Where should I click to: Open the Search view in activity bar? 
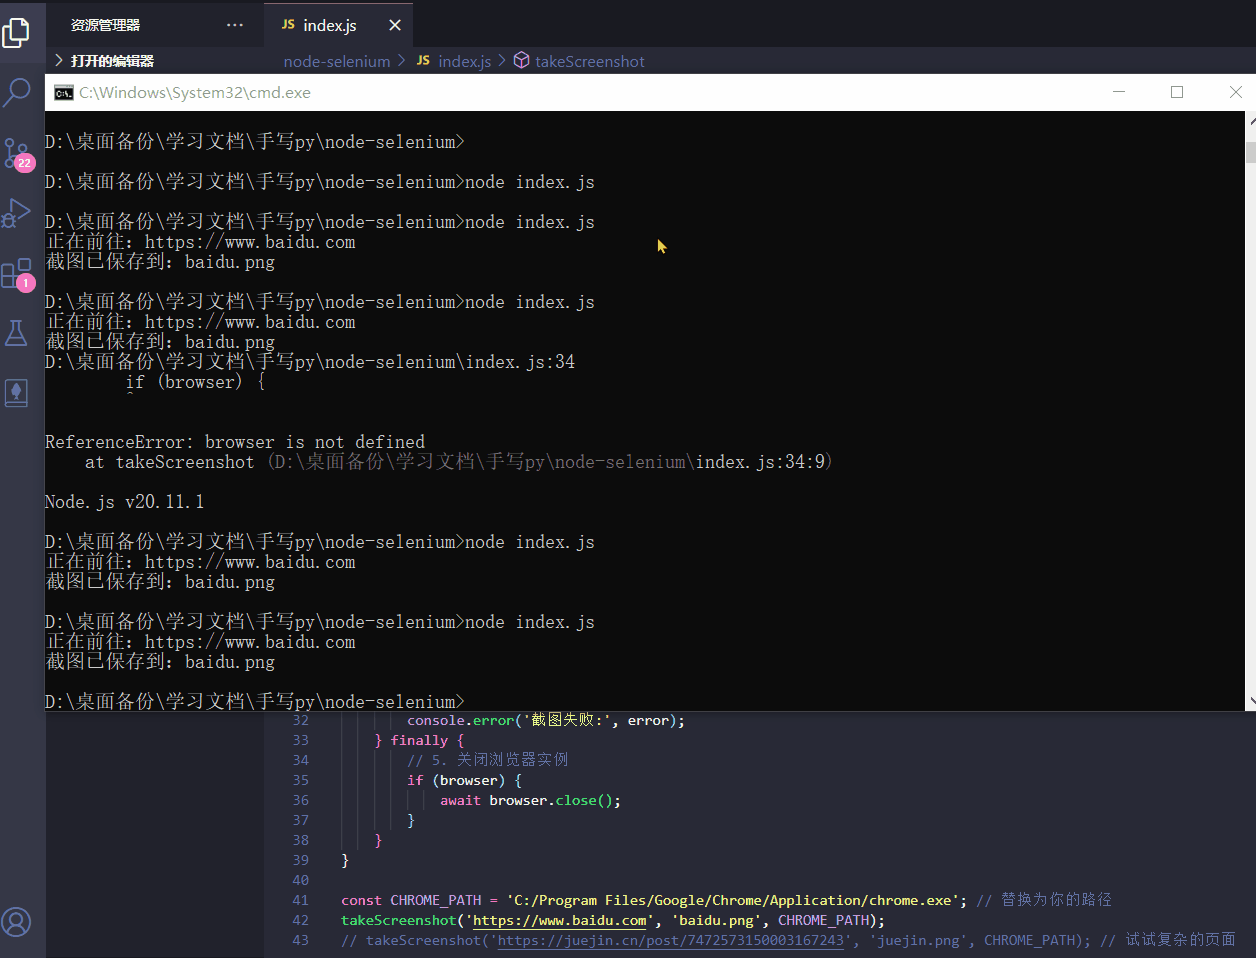pyautogui.click(x=17, y=92)
